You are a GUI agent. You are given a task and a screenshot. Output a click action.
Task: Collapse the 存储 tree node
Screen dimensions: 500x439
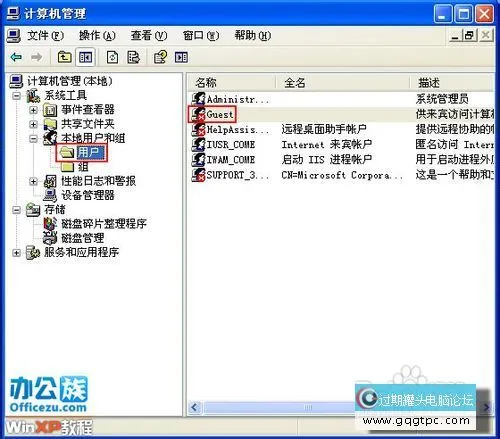coord(16,210)
